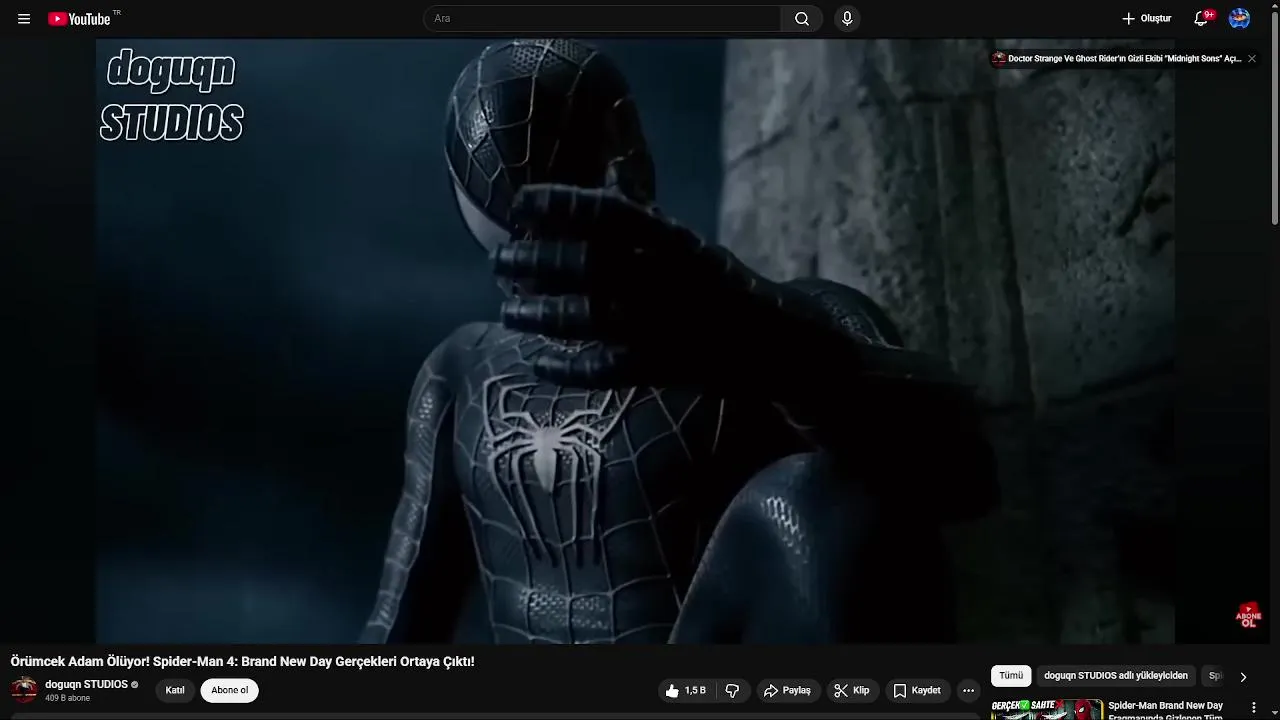Open Spider-Man Brand New Day recommended thumbnail
1280x720 pixels.
tap(1047, 709)
